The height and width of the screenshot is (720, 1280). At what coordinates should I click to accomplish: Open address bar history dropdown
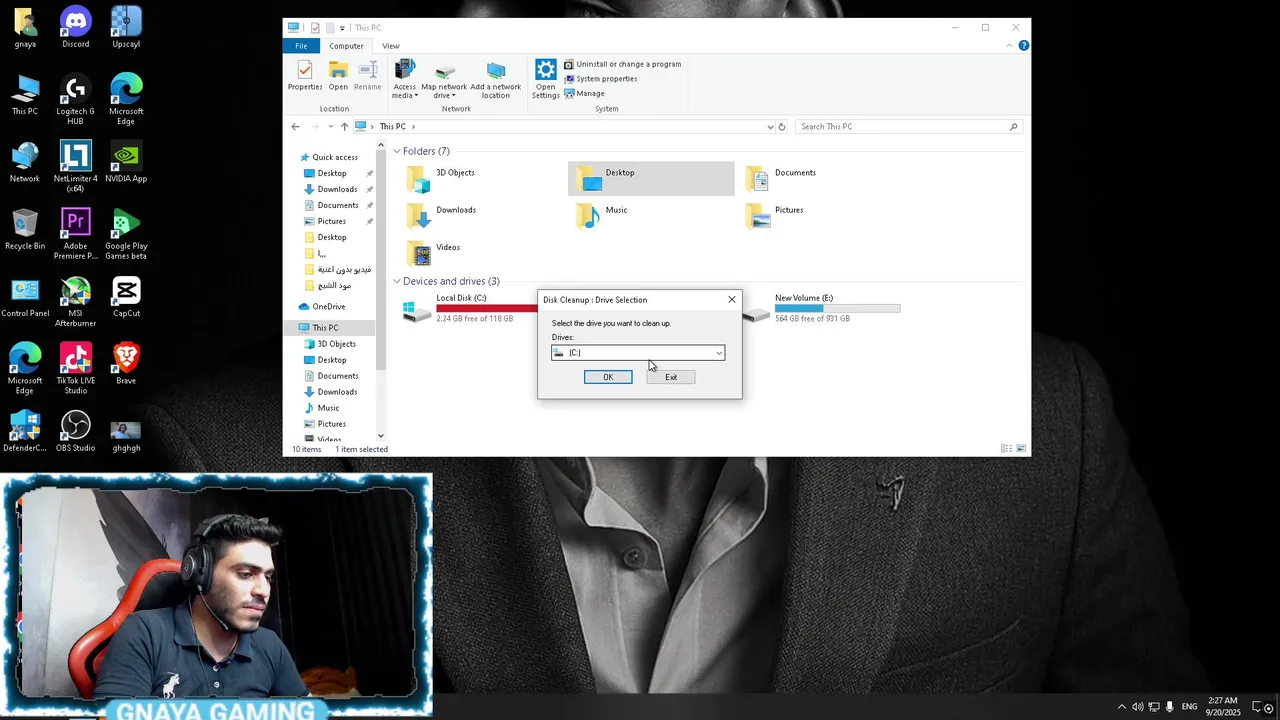point(770,127)
